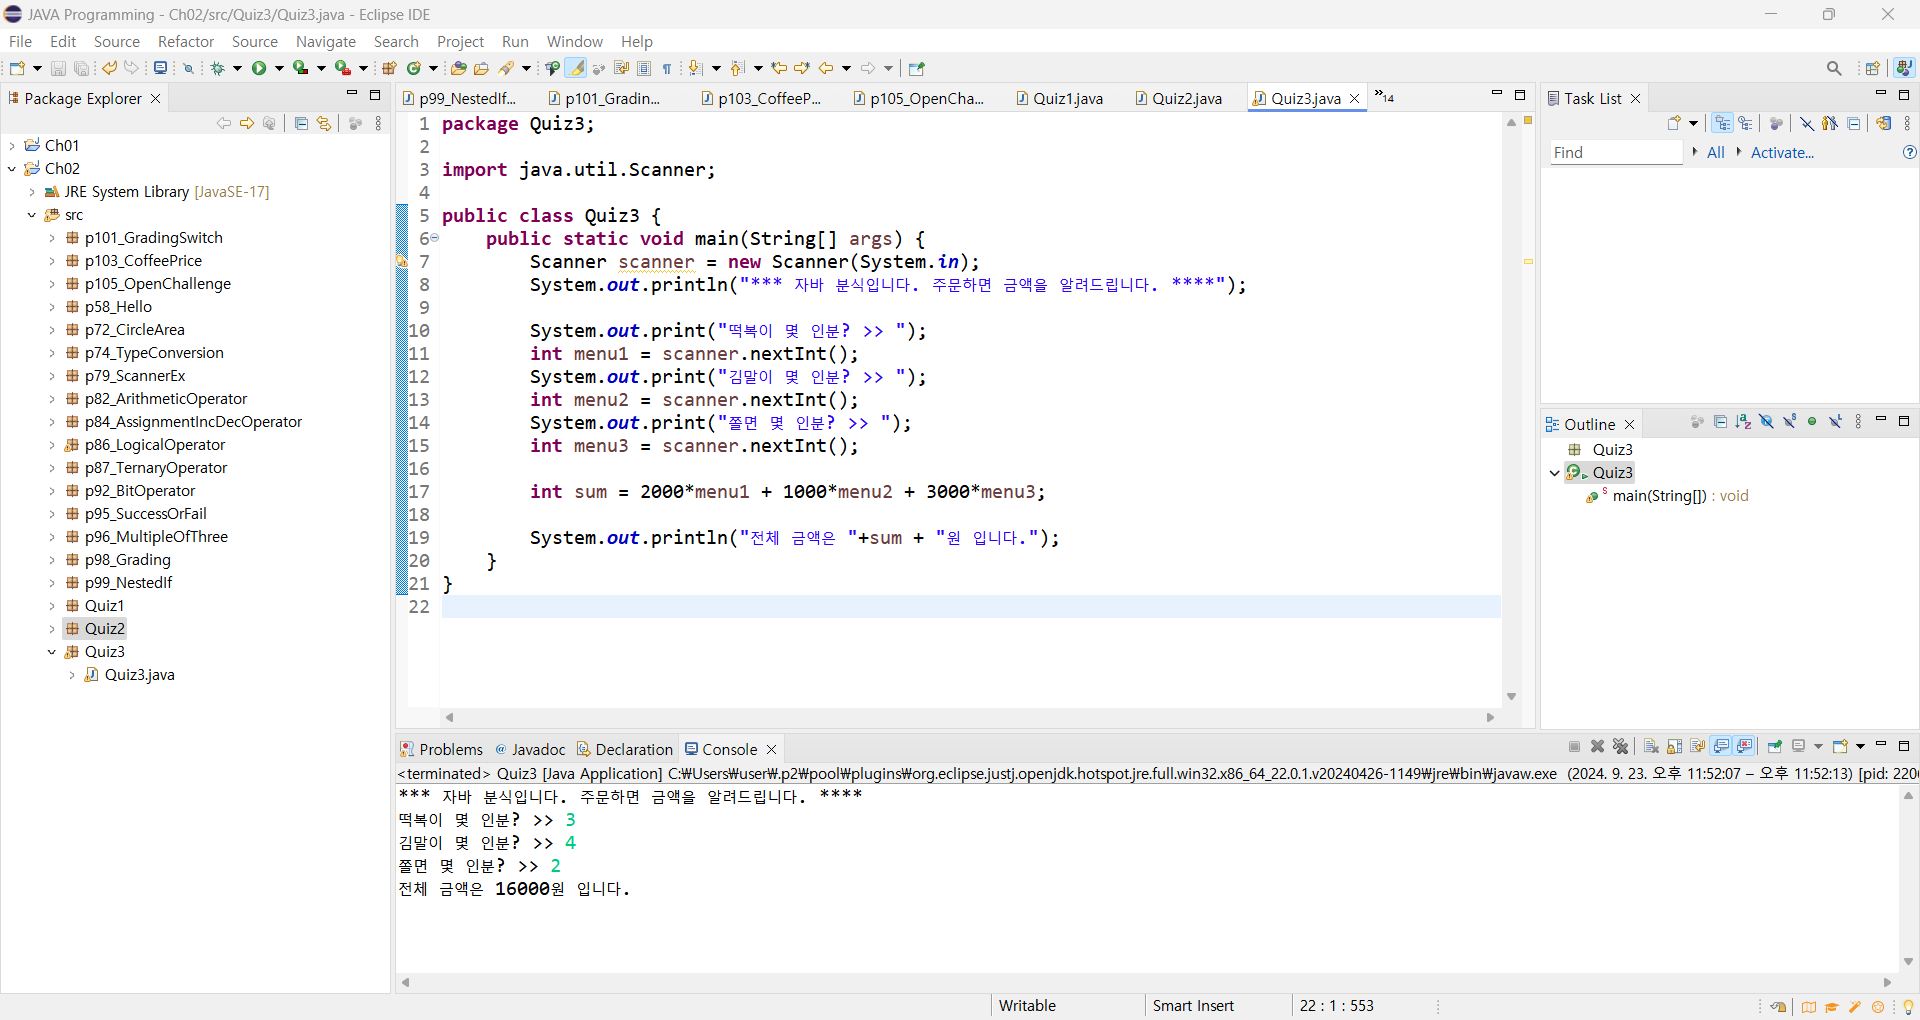
Task: Toggle Hide Fields in Outline toolbar
Action: 1766,422
